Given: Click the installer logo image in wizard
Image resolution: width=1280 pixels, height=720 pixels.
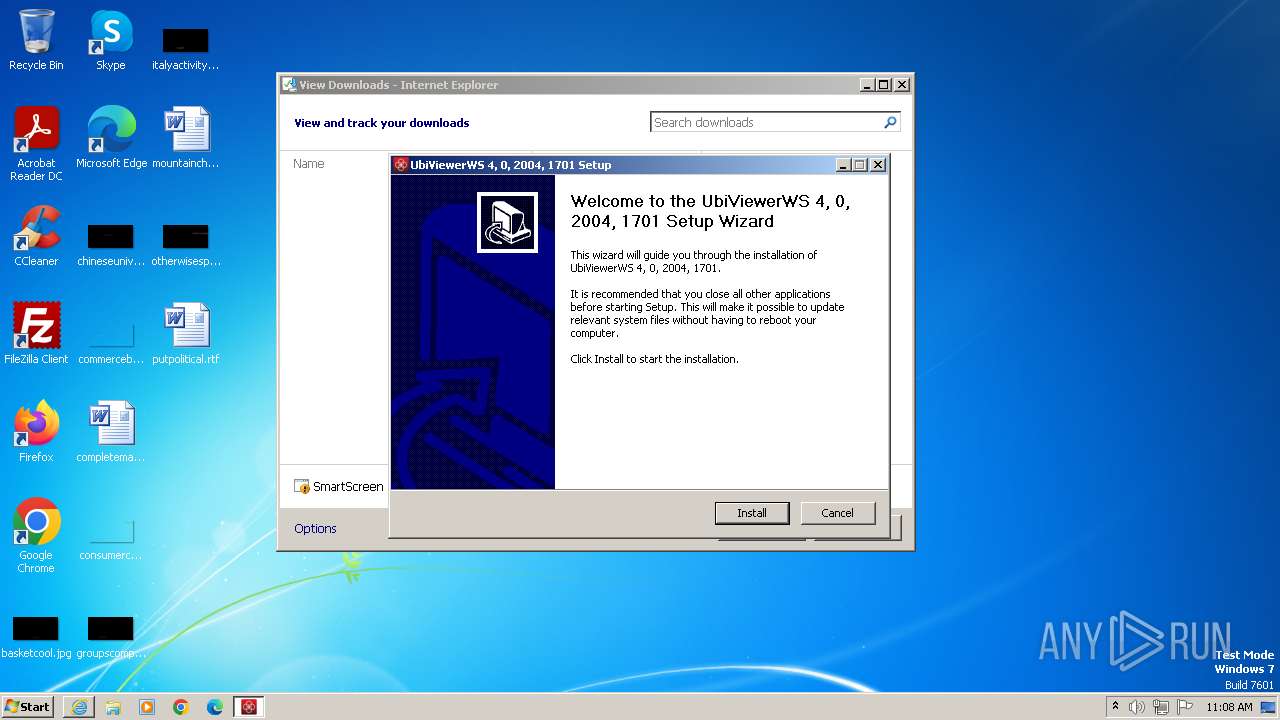Looking at the screenshot, I should 507,222.
